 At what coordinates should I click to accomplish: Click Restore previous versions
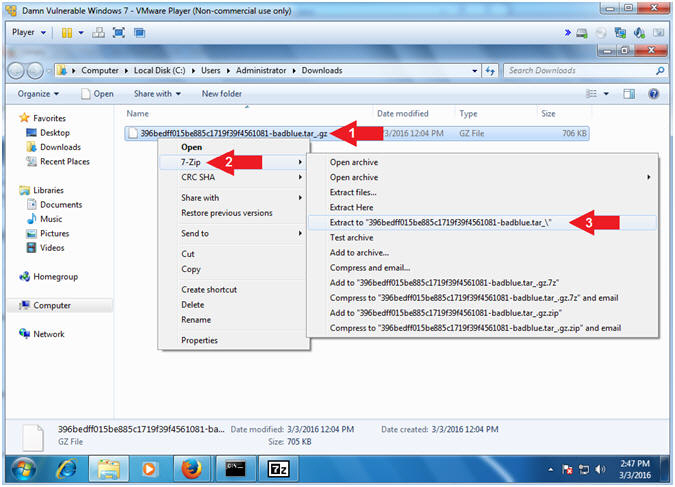226,213
